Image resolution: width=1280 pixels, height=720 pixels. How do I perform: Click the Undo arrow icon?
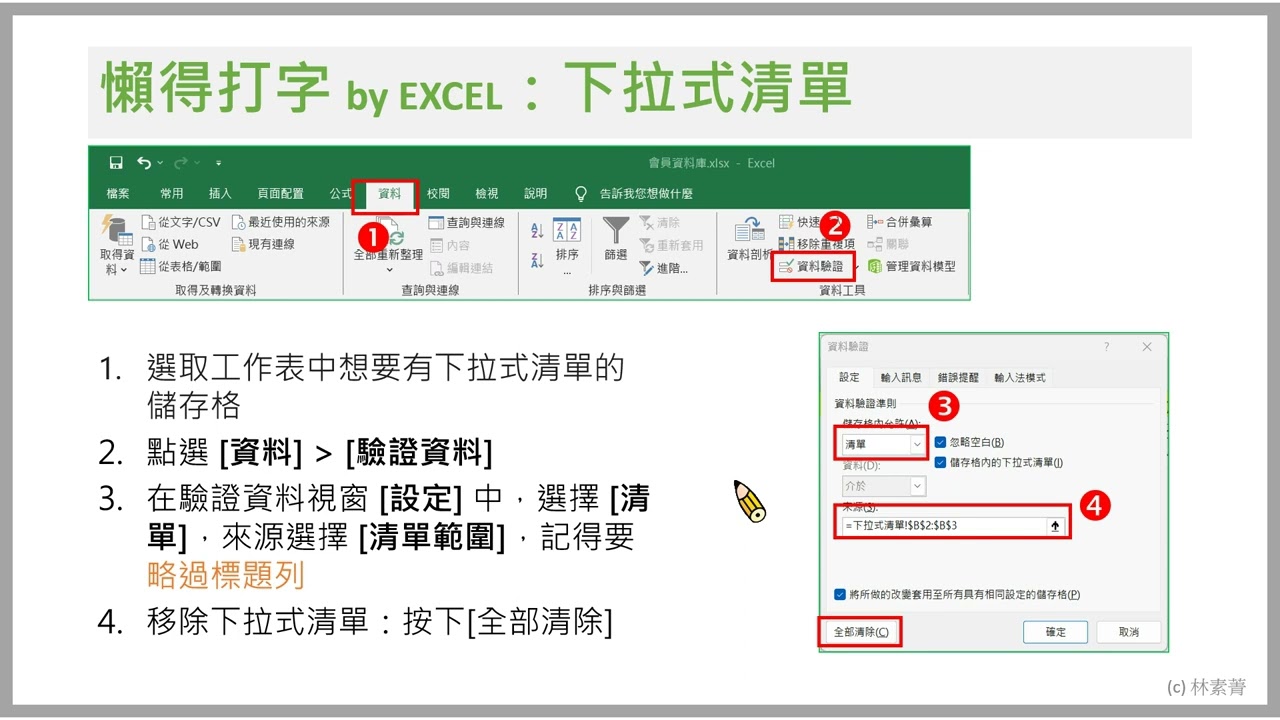pyautogui.click(x=144, y=163)
